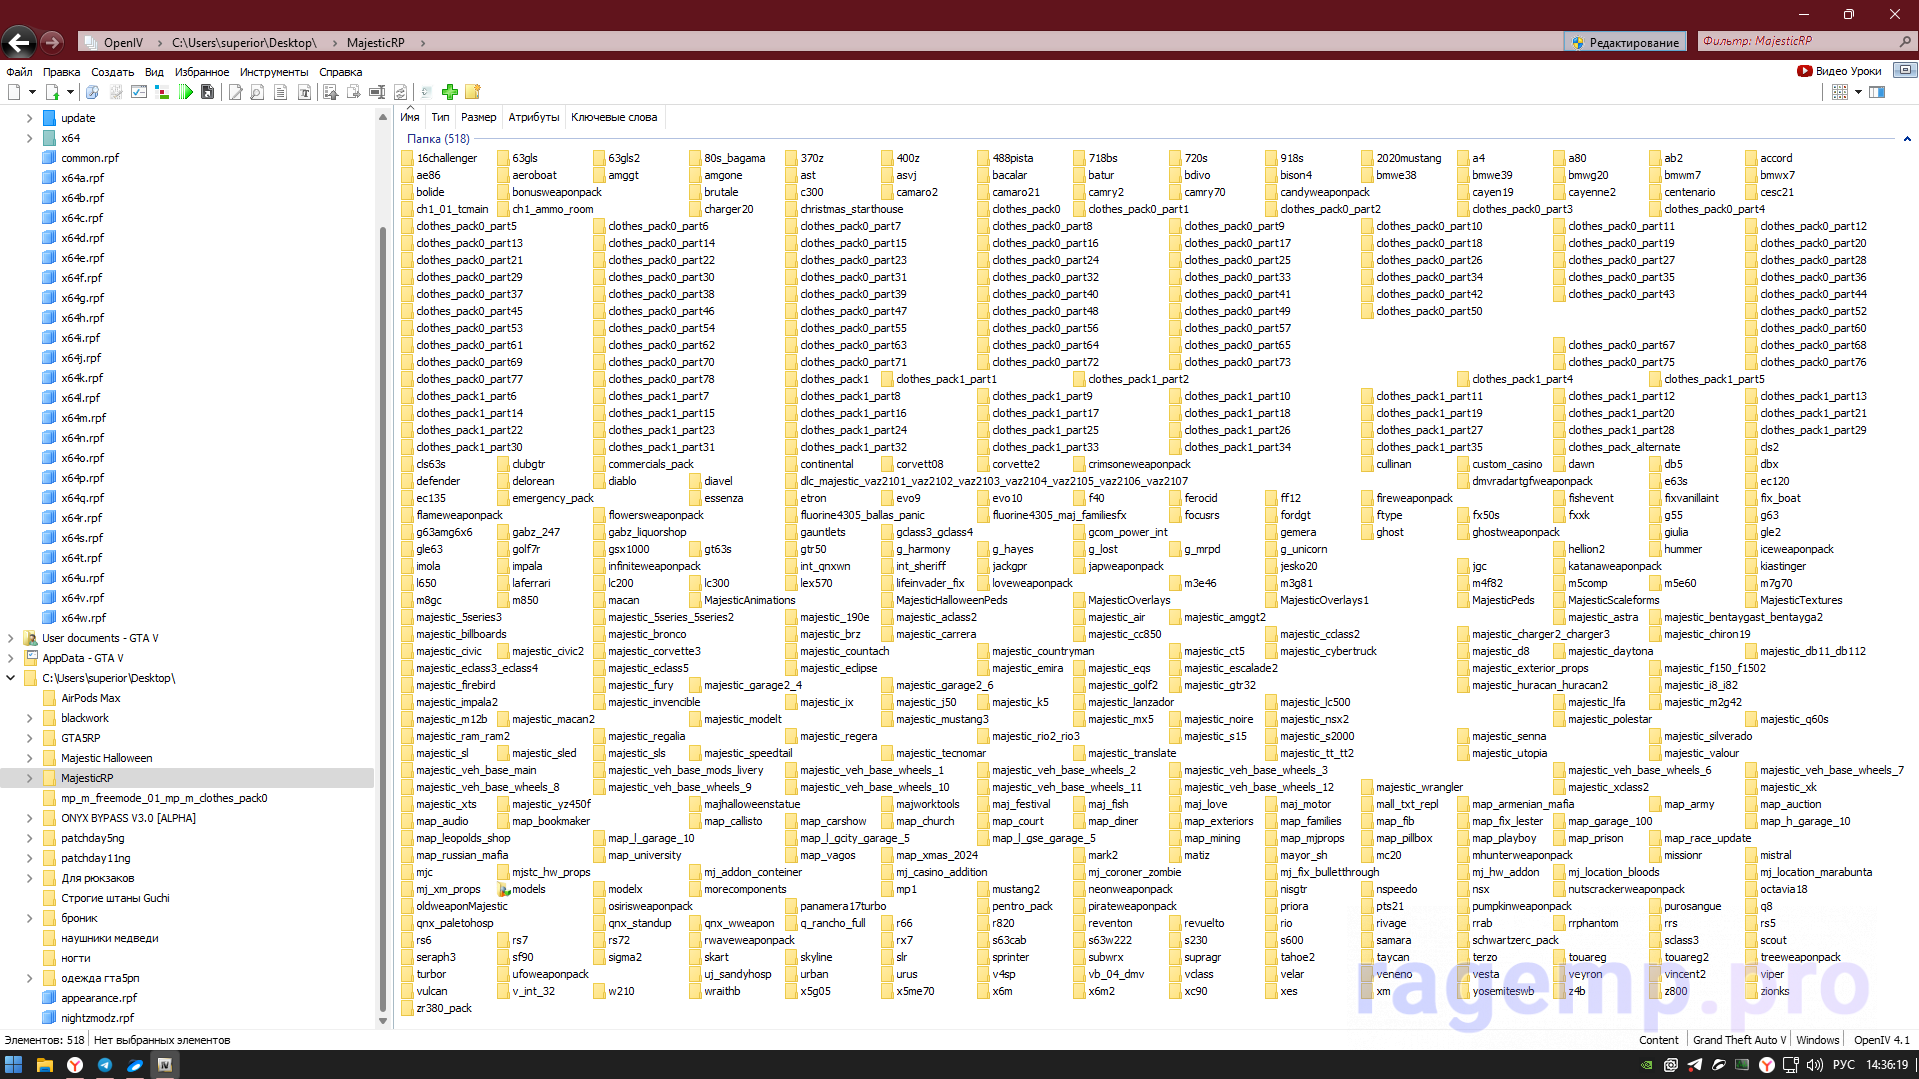Expand the update tree node

click(x=29, y=118)
